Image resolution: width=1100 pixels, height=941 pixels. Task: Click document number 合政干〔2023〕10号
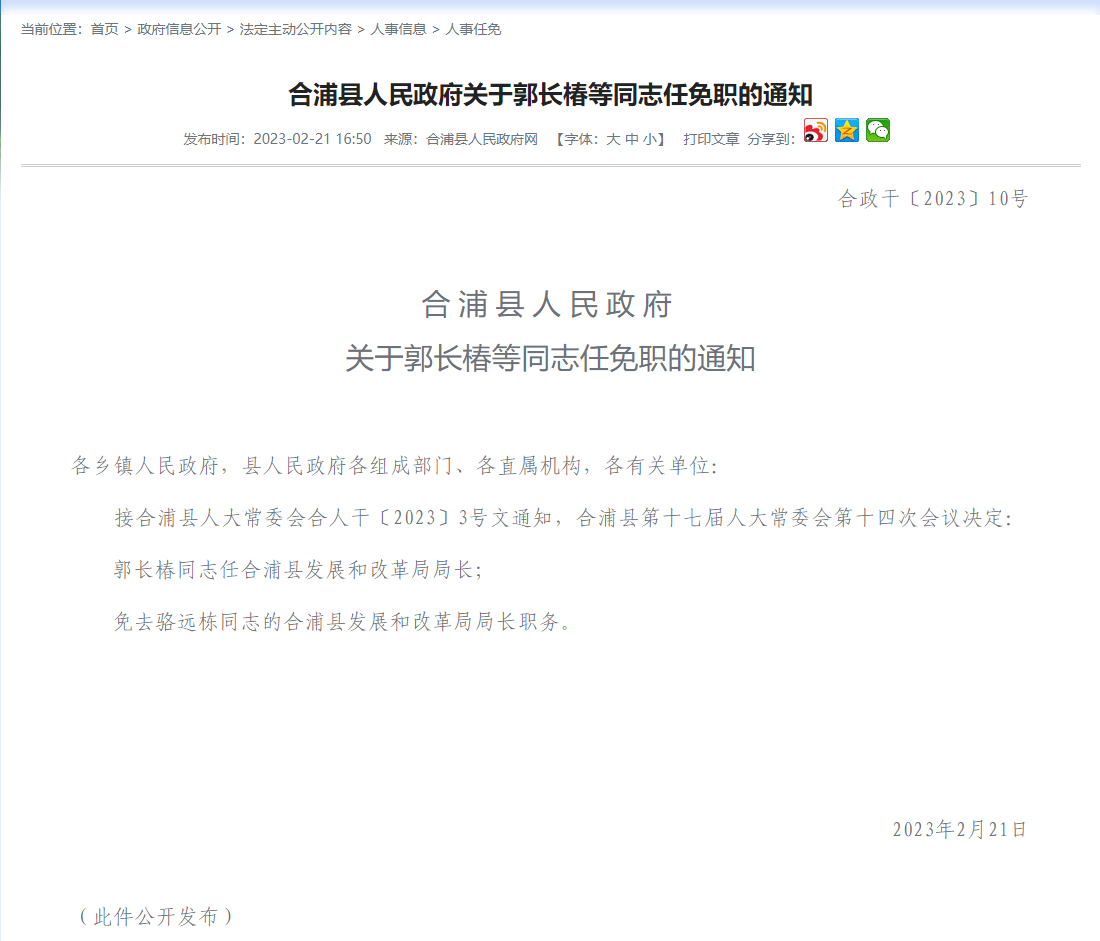click(x=932, y=199)
